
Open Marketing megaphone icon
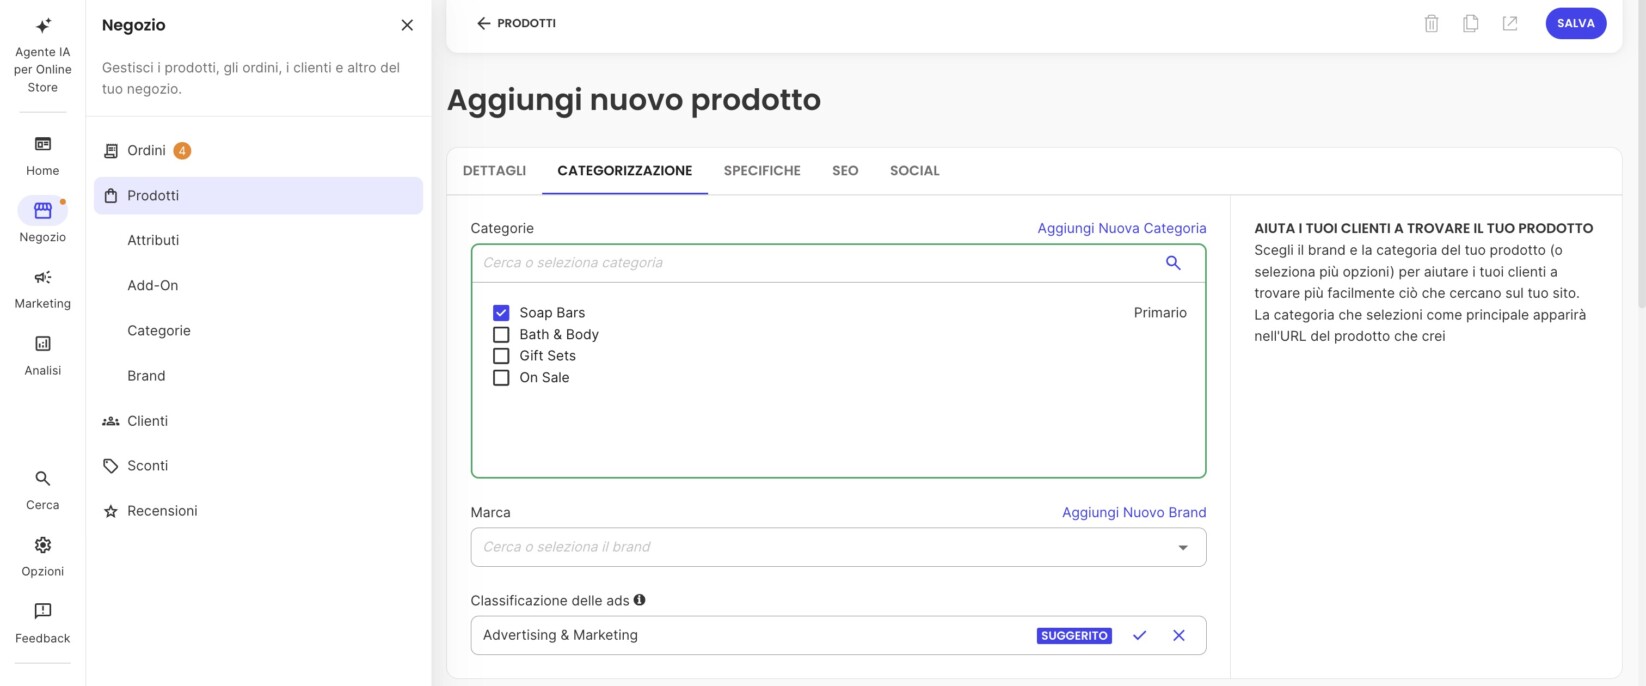[43, 277]
